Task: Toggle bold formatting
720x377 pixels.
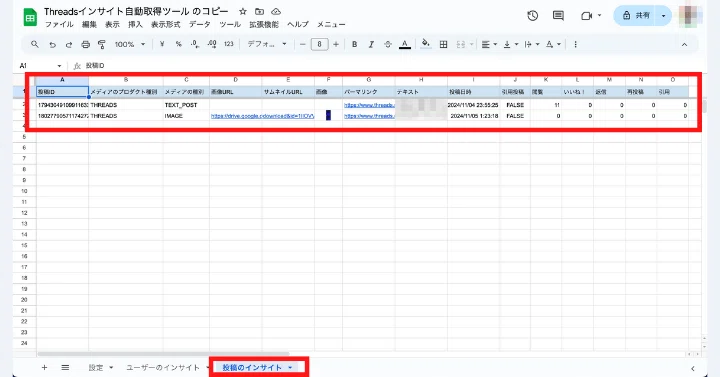Action: click(354, 44)
